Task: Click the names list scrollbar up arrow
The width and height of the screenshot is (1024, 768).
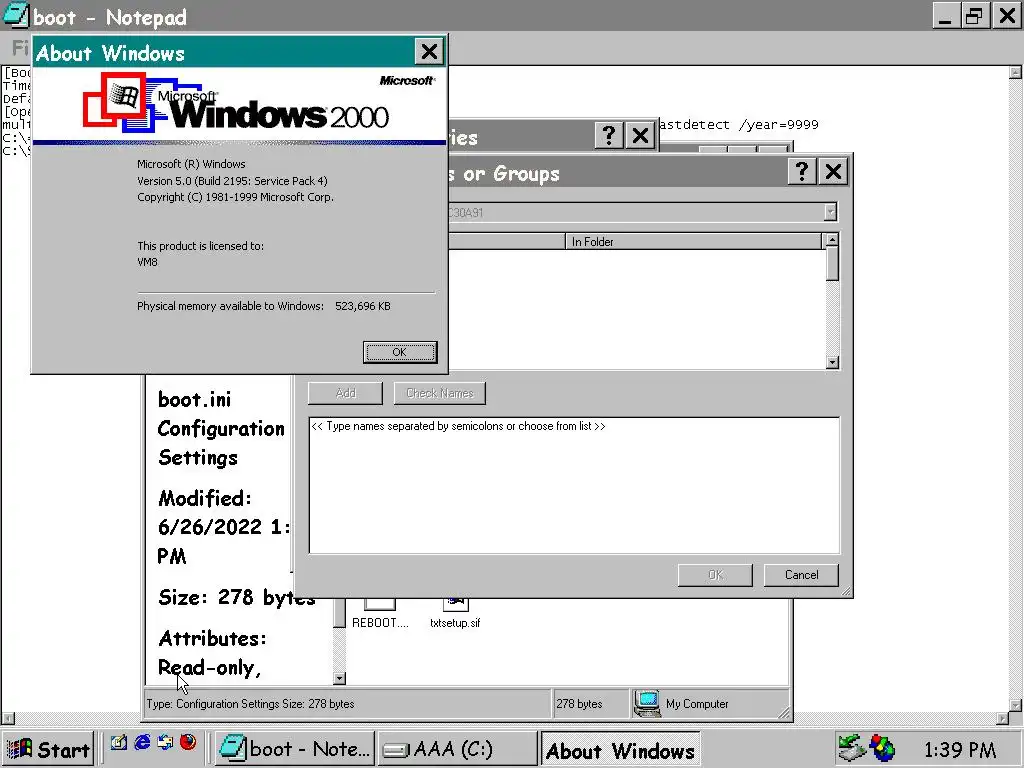Action: [x=832, y=240]
